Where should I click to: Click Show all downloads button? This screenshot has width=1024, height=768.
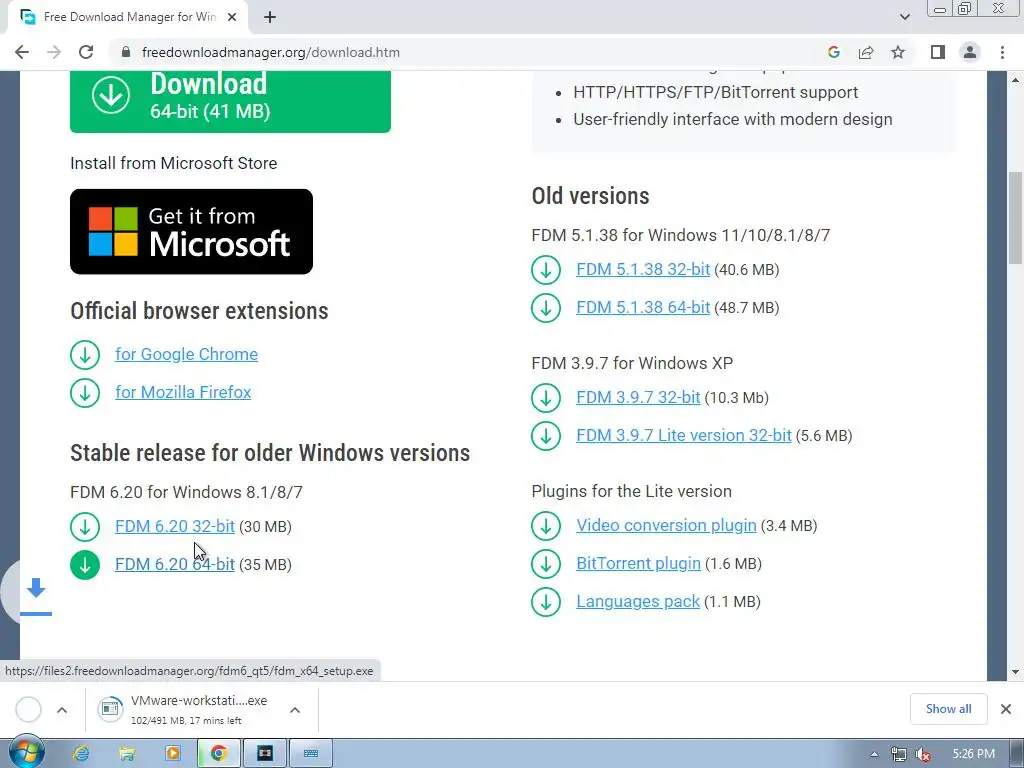[948, 709]
